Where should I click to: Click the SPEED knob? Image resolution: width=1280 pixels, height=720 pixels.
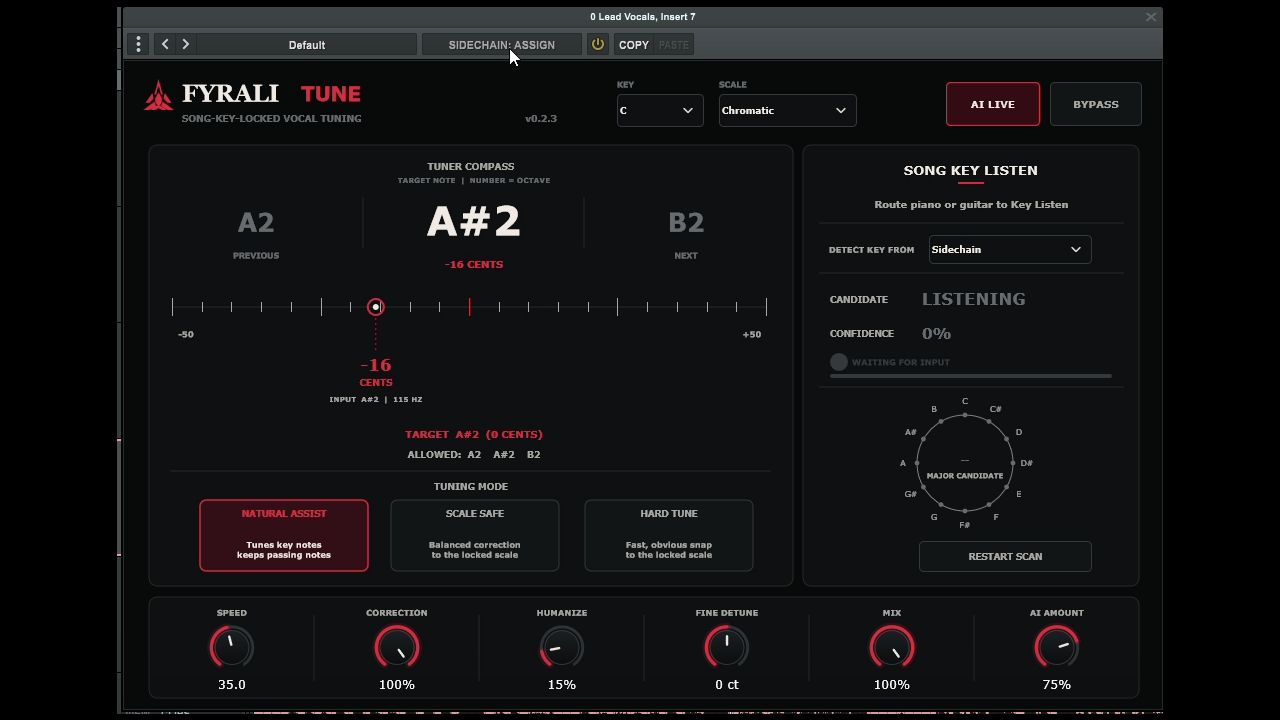tap(231, 647)
